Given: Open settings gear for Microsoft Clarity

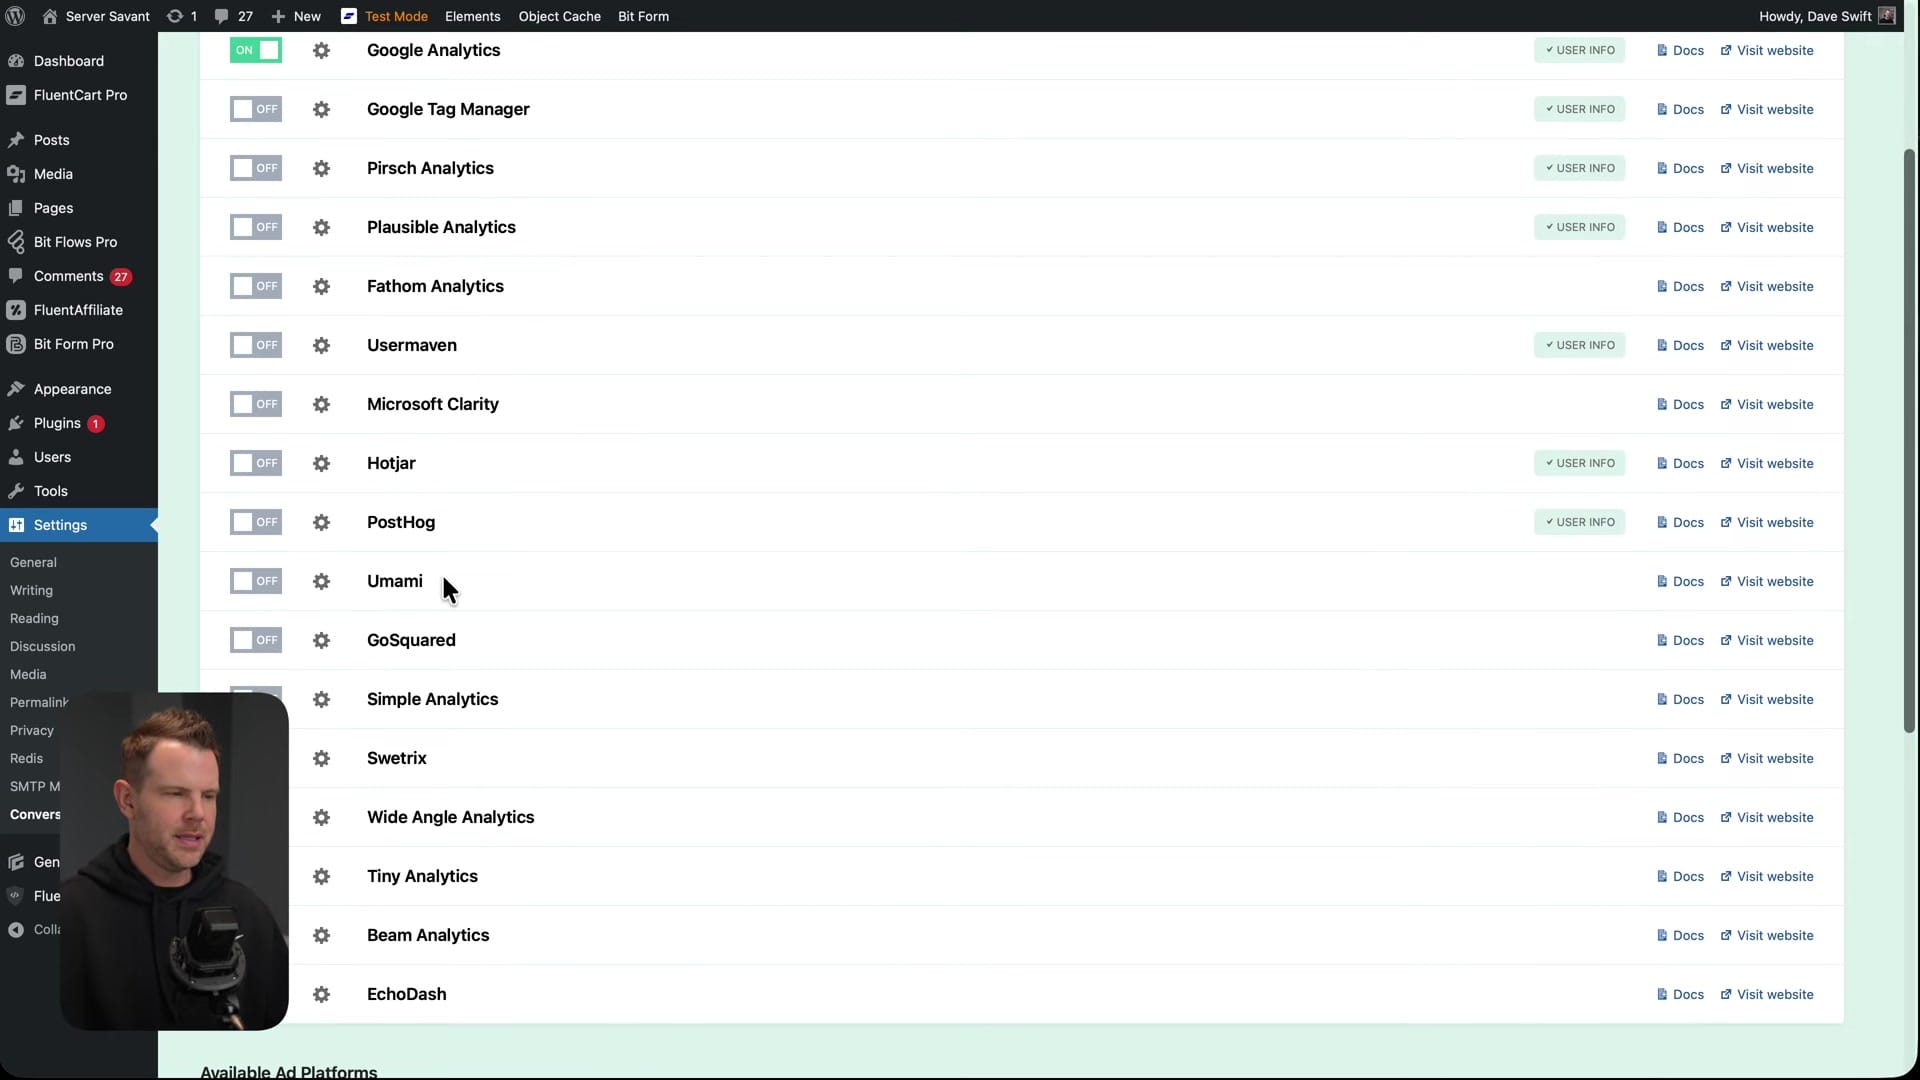Looking at the screenshot, I should click(x=321, y=404).
